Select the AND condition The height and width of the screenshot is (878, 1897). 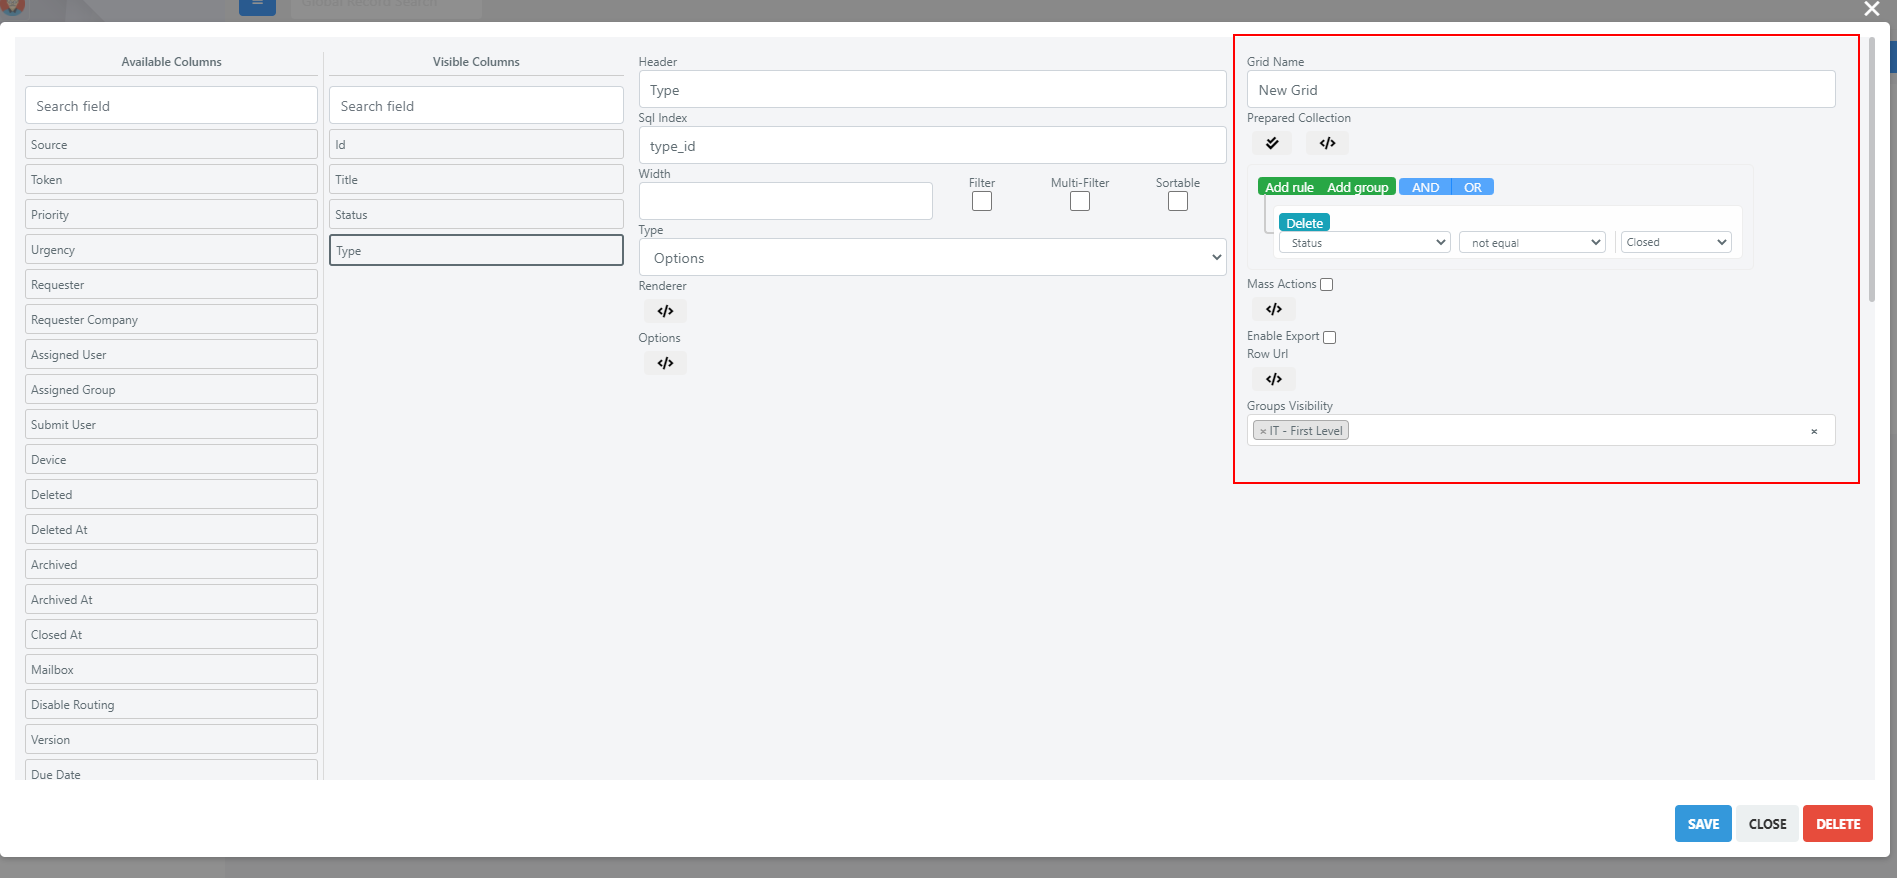pyautogui.click(x=1425, y=187)
